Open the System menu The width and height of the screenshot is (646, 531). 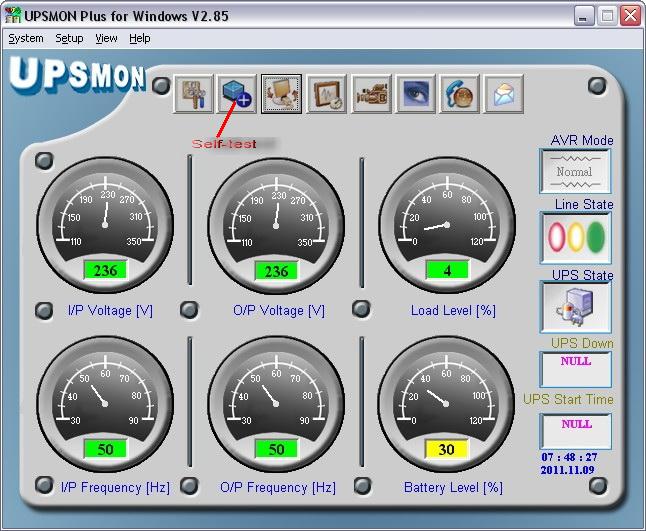point(26,38)
